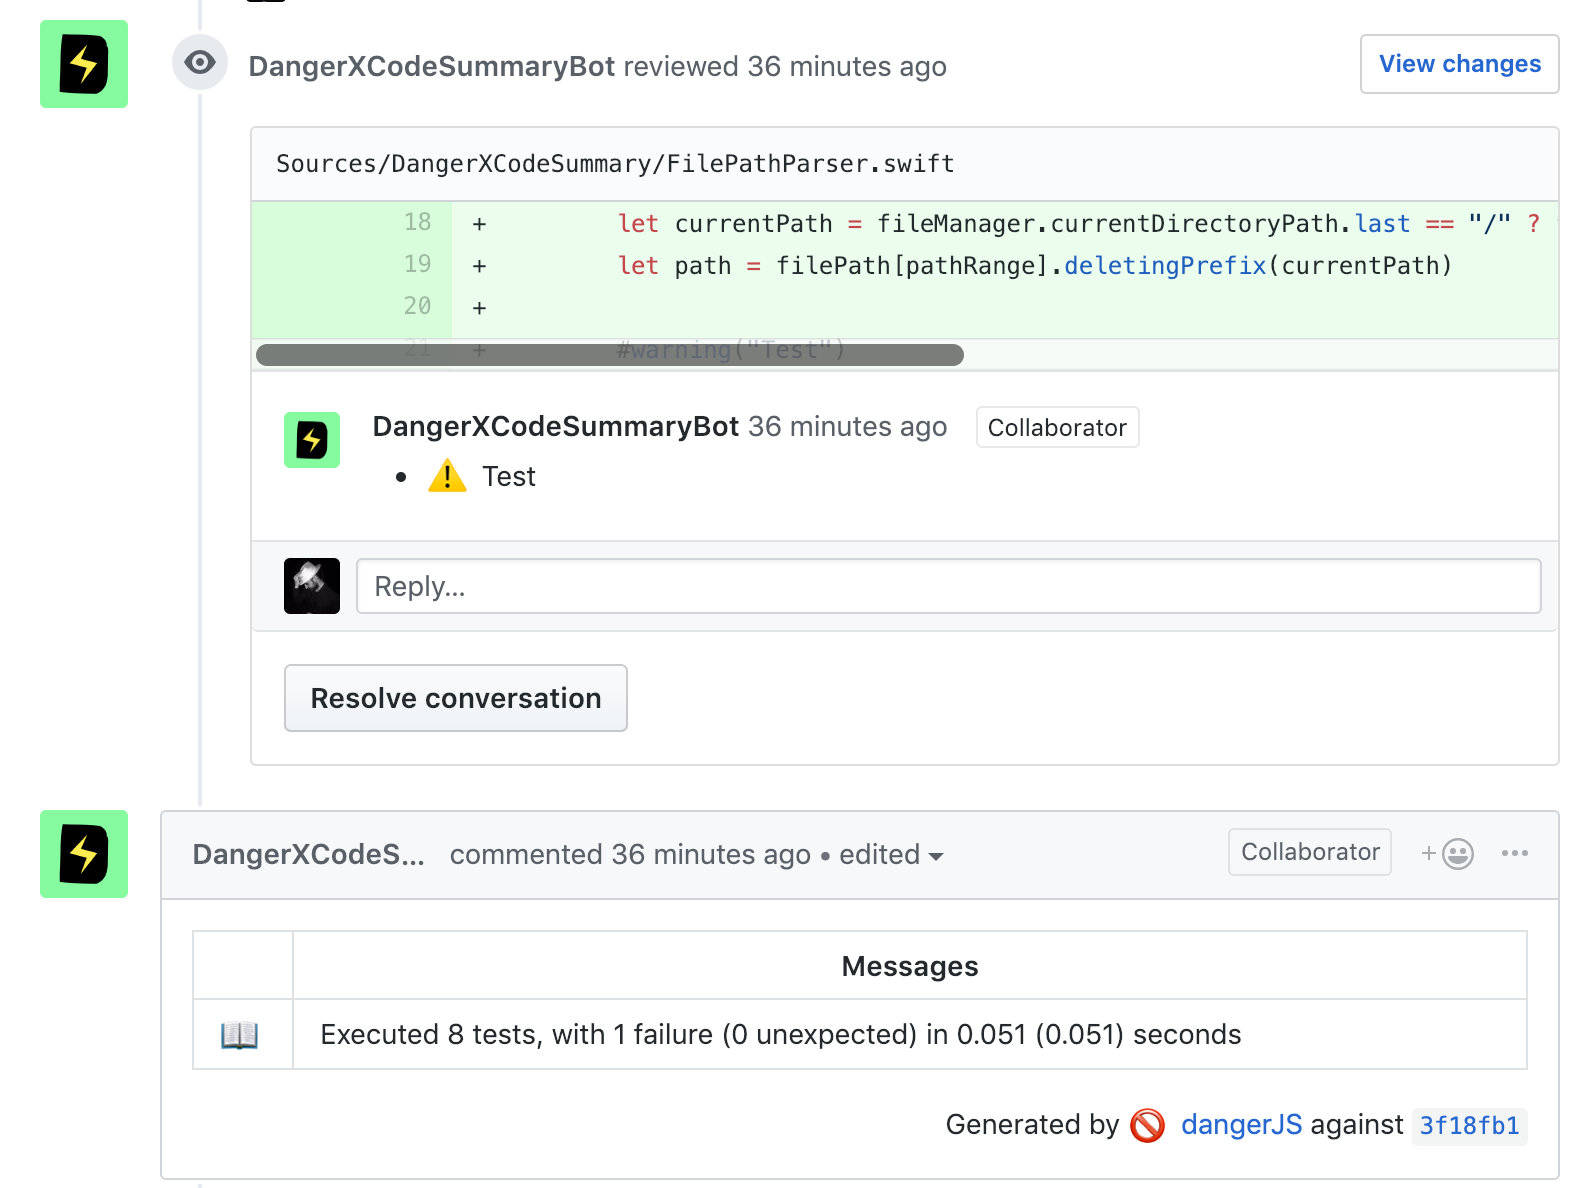Screen dimensions: 1584x1188
Task: Click the Collaborator badge in the Messages comment header
Action: pos(1309,852)
